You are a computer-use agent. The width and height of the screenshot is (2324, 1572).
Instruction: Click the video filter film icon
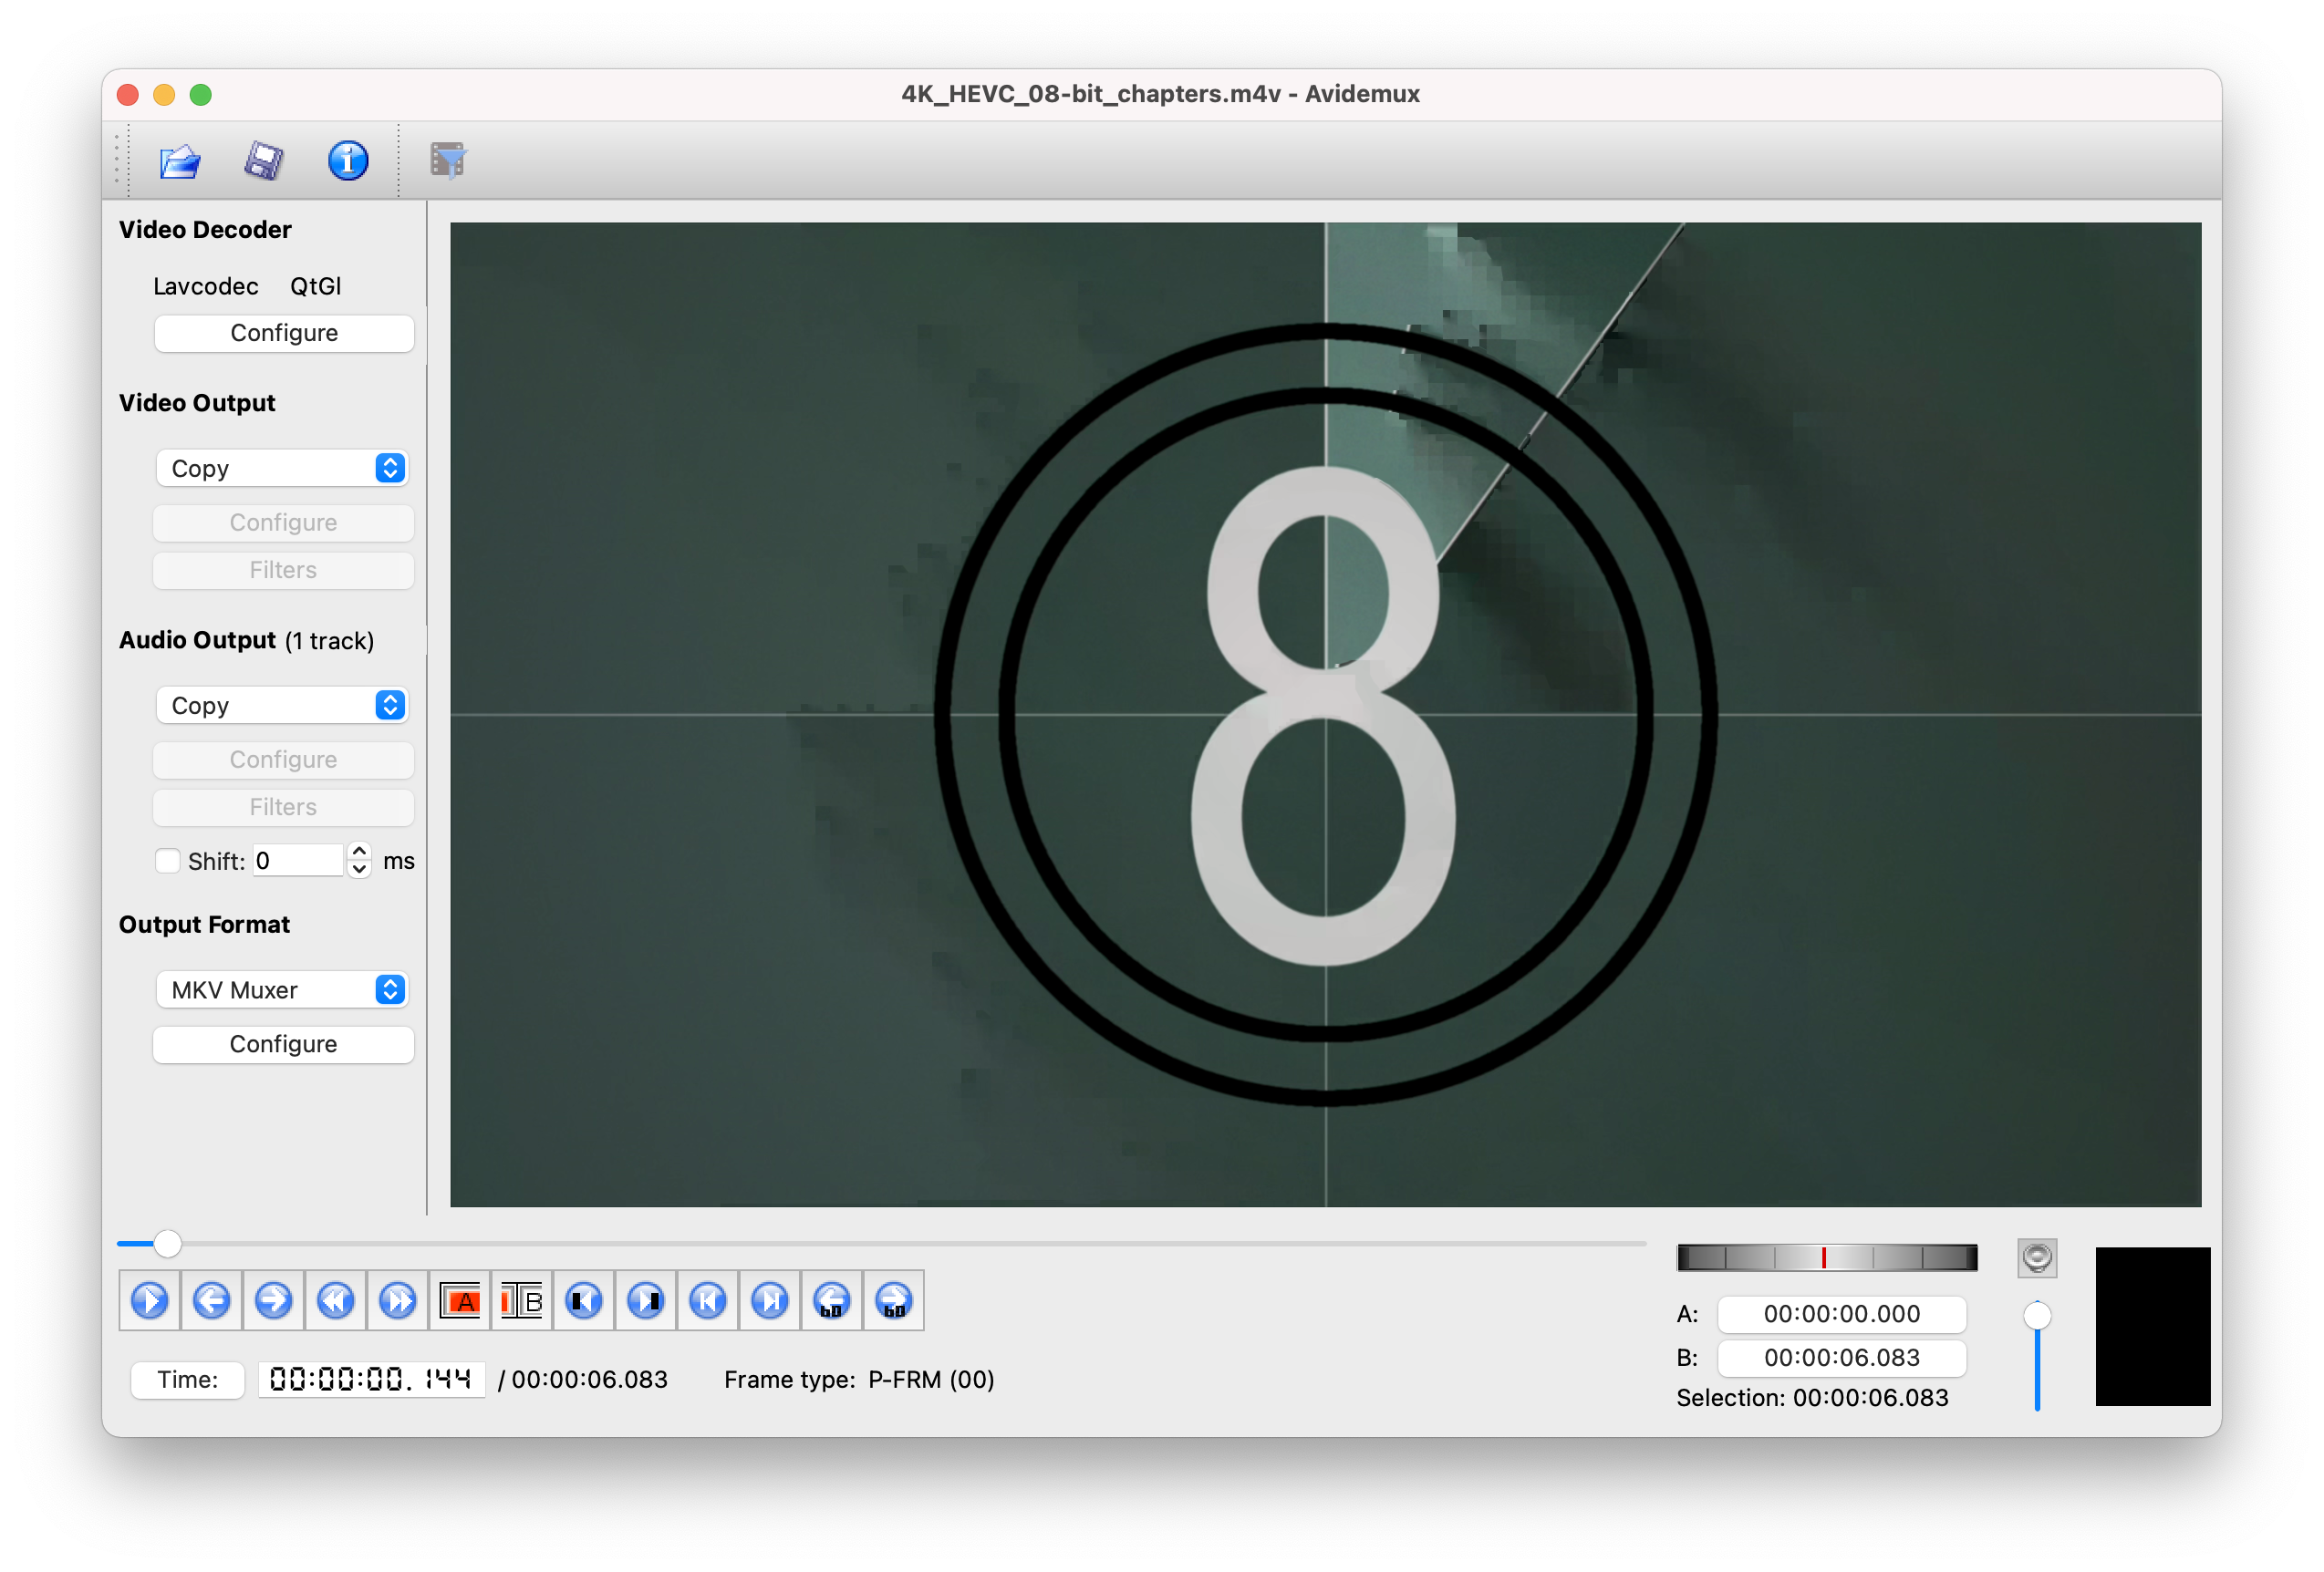pyautogui.click(x=448, y=161)
